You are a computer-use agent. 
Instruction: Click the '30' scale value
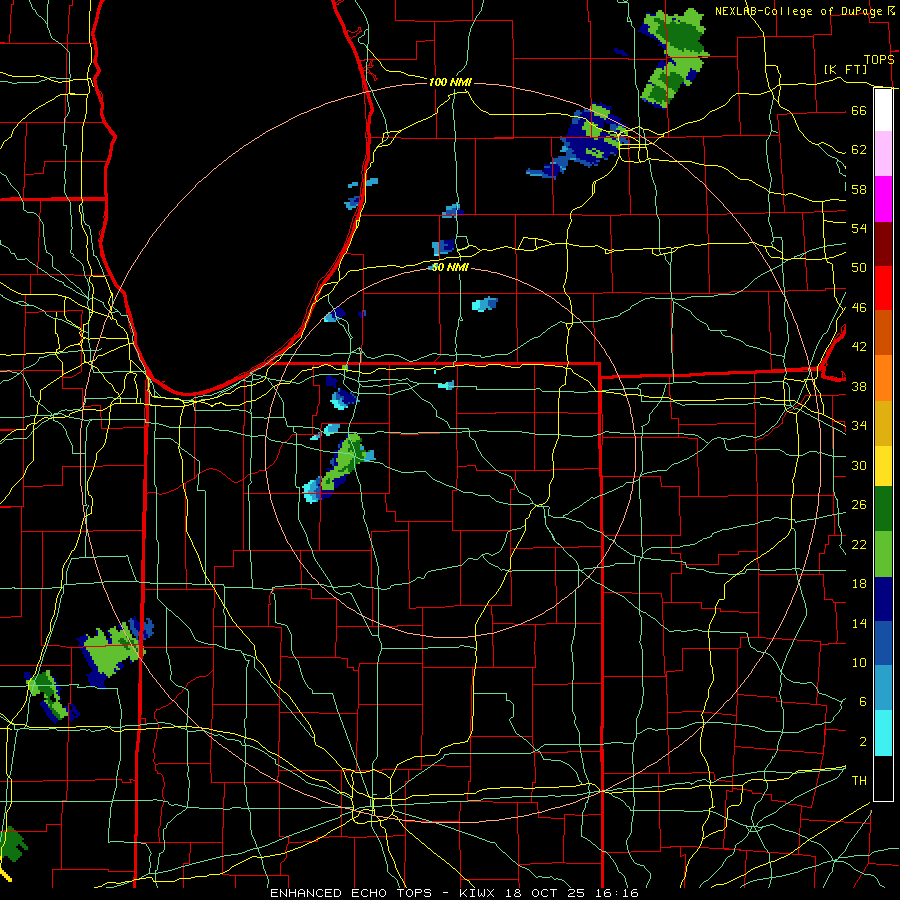tap(859, 465)
